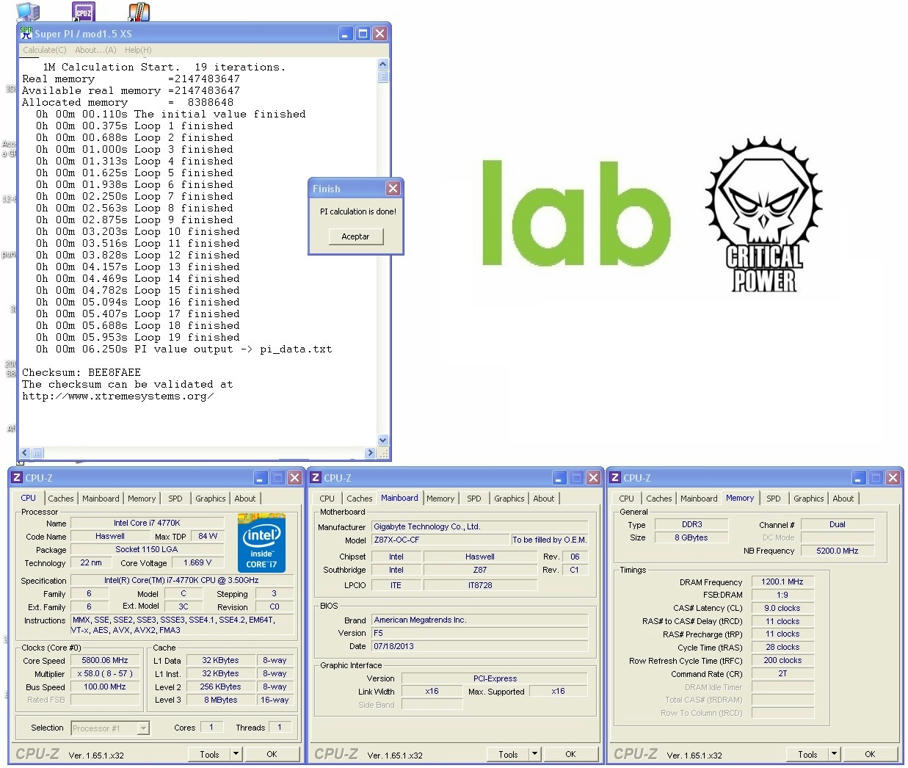Select Graphics tab in the Memory window
This screenshot has height=768, width=908.
809,498
